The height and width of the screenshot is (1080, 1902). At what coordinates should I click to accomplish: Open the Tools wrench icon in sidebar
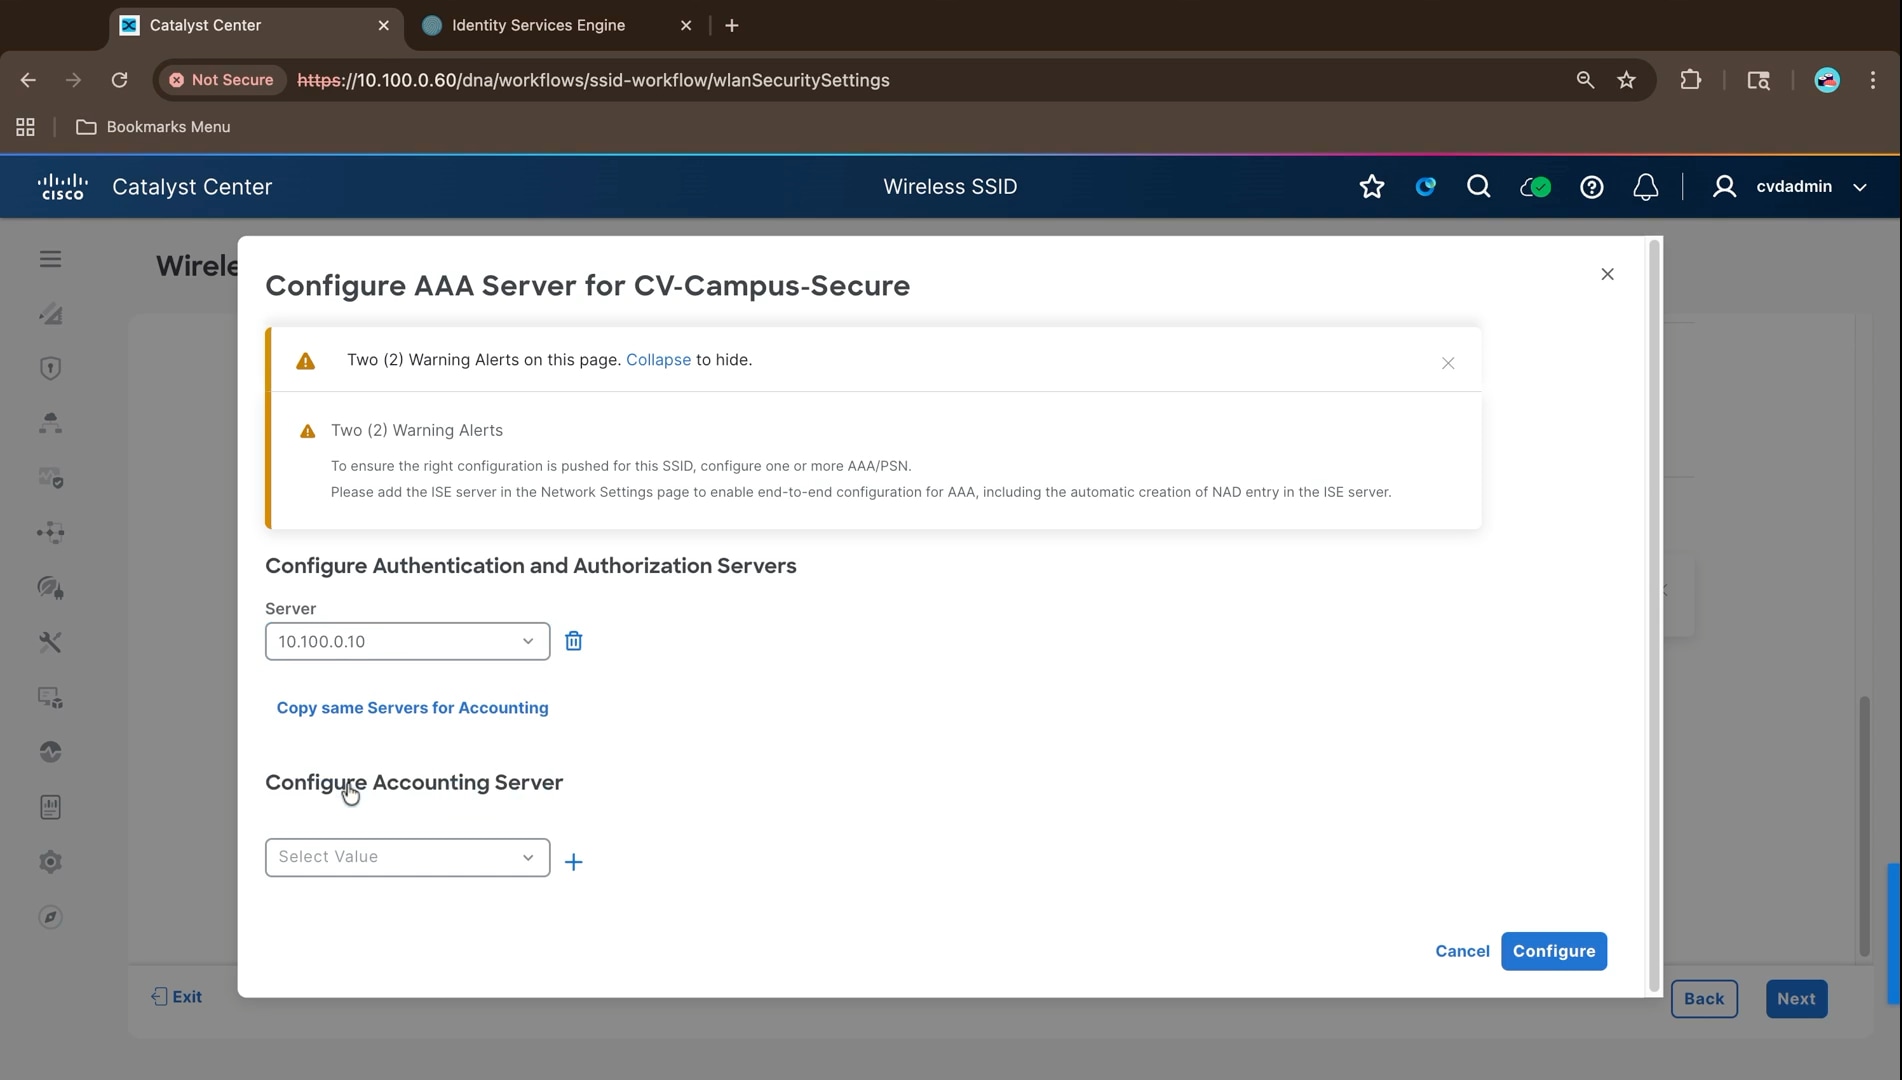tap(50, 642)
